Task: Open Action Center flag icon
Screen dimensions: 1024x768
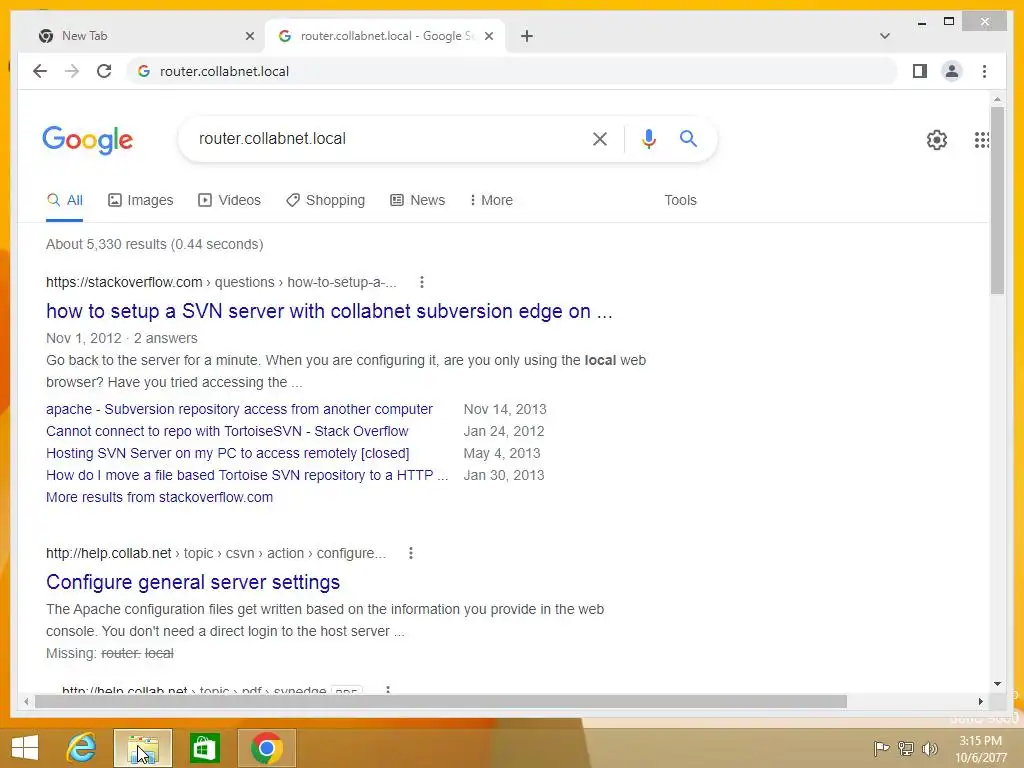Action: tap(881, 748)
